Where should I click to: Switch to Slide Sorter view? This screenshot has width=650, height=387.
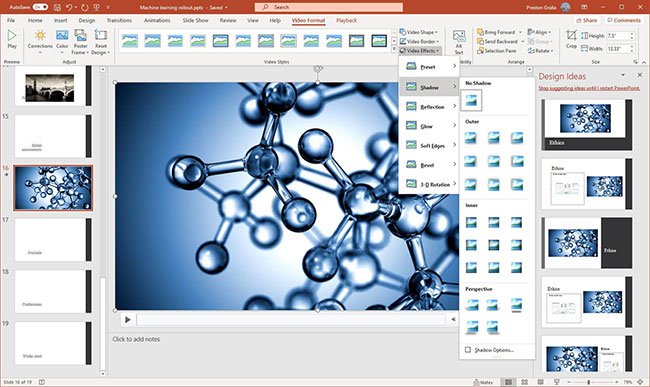click(x=524, y=382)
